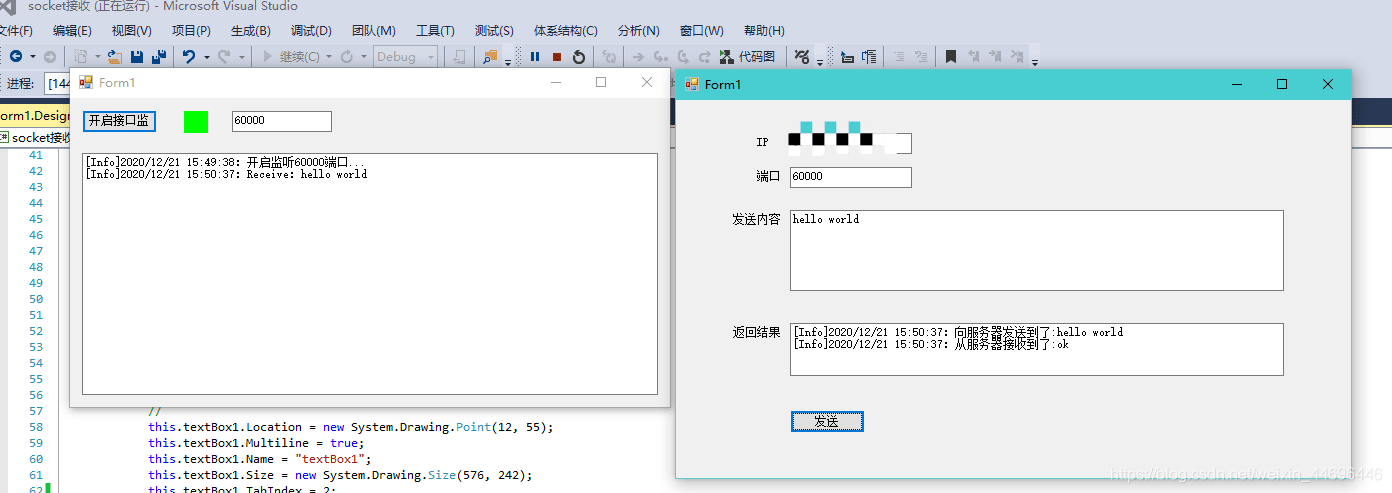Open debug toolbar overflow options arrow
This screenshot has height=493, width=1392.
(819, 62)
